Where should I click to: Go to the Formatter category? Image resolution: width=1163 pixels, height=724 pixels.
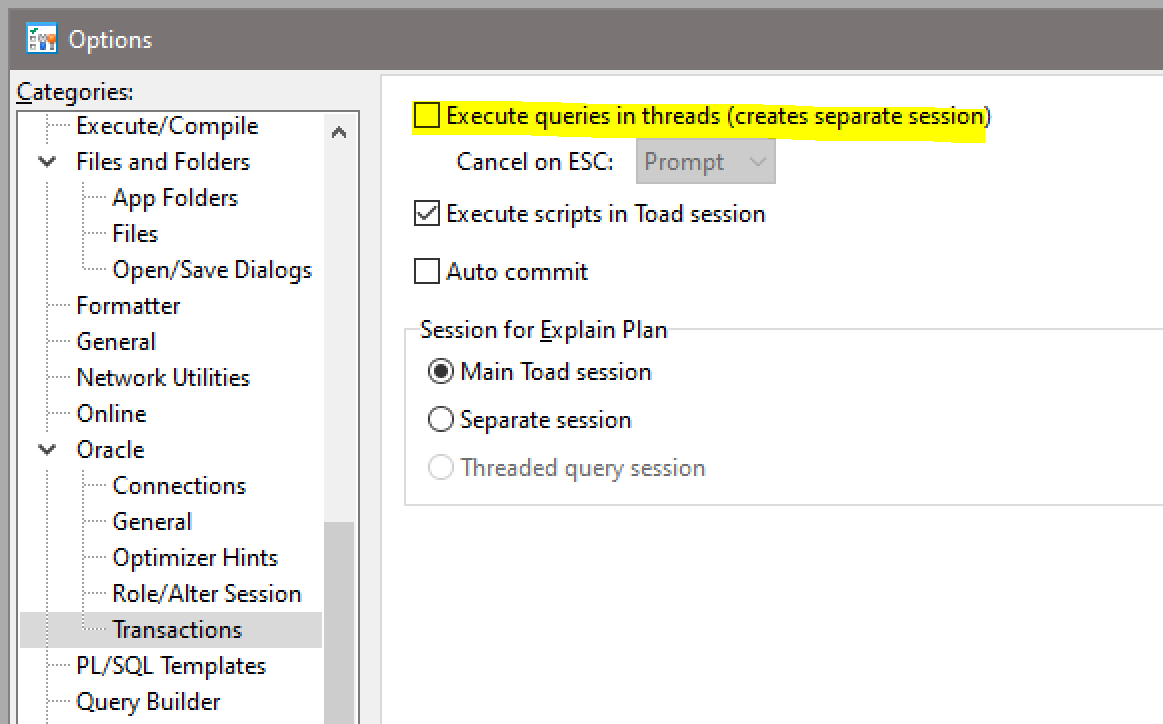(x=128, y=306)
